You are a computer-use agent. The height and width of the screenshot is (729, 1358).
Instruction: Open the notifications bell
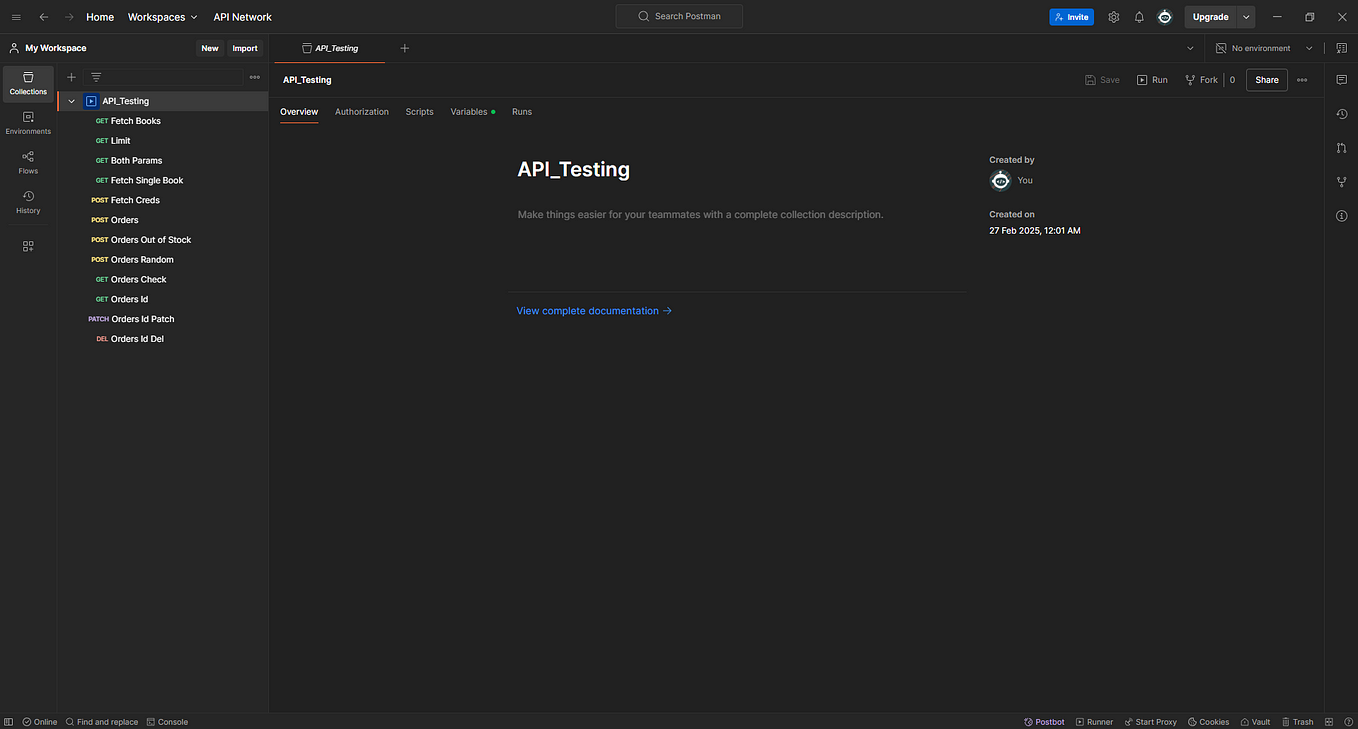point(1139,17)
